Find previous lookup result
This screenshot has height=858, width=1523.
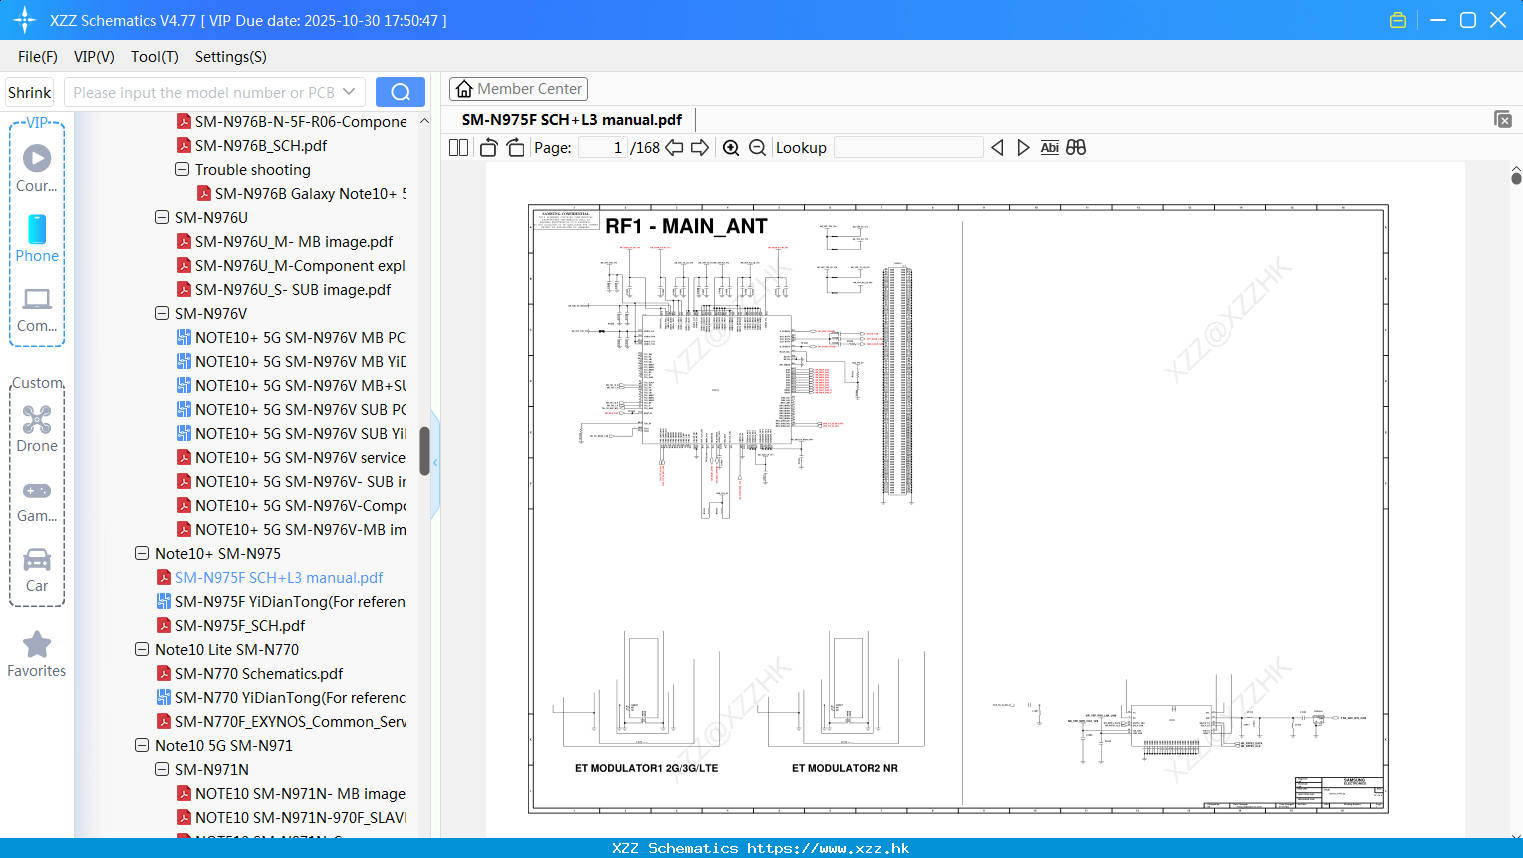(x=997, y=148)
